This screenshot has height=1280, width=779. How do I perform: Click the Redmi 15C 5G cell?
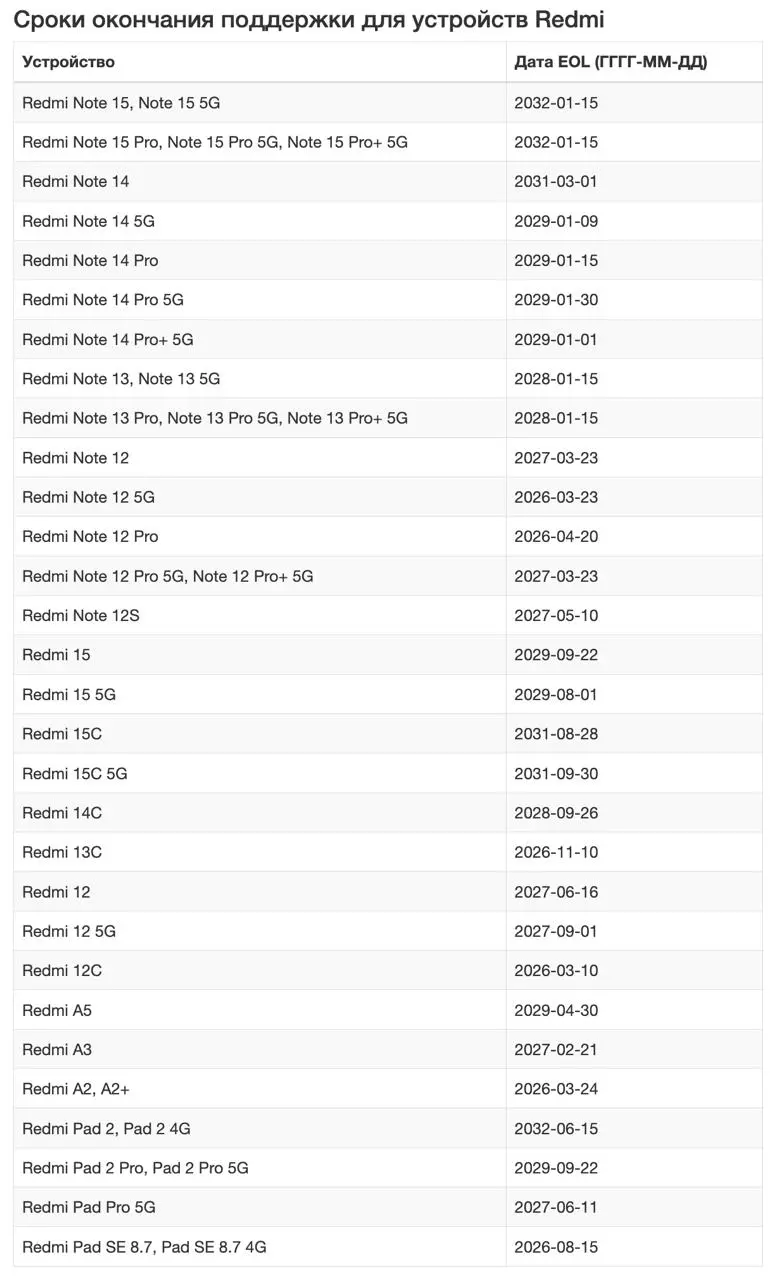pyautogui.click(x=260, y=773)
